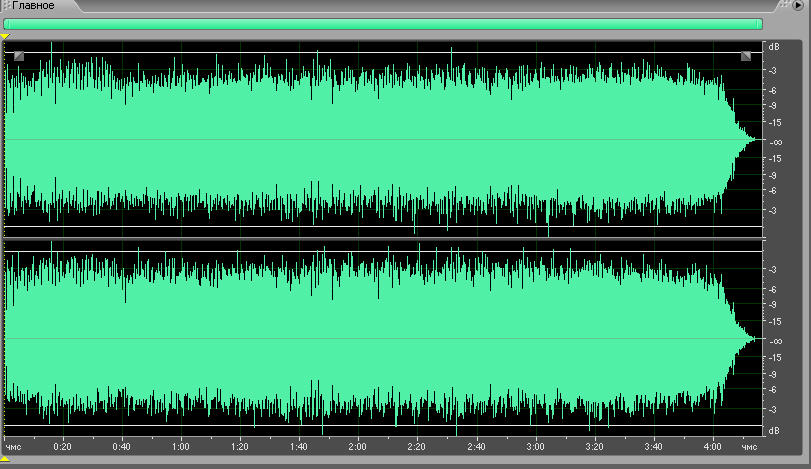Click the 4:00 mark on the time ruler

(712, 445)
